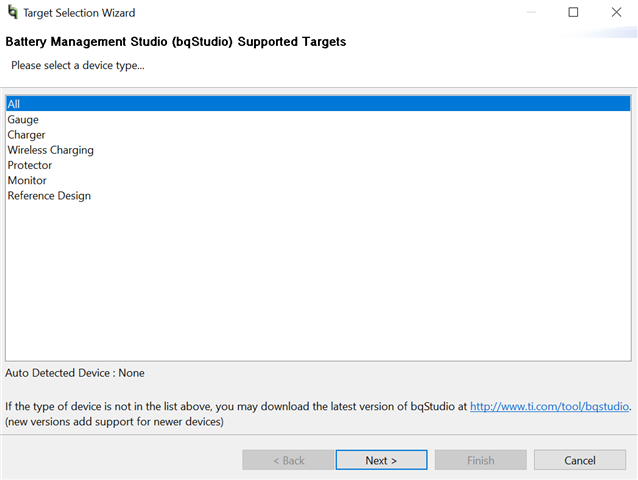Pick the "Reference Design" entry
Viewport: 638px width, 480px height.
tap(49, 196)
